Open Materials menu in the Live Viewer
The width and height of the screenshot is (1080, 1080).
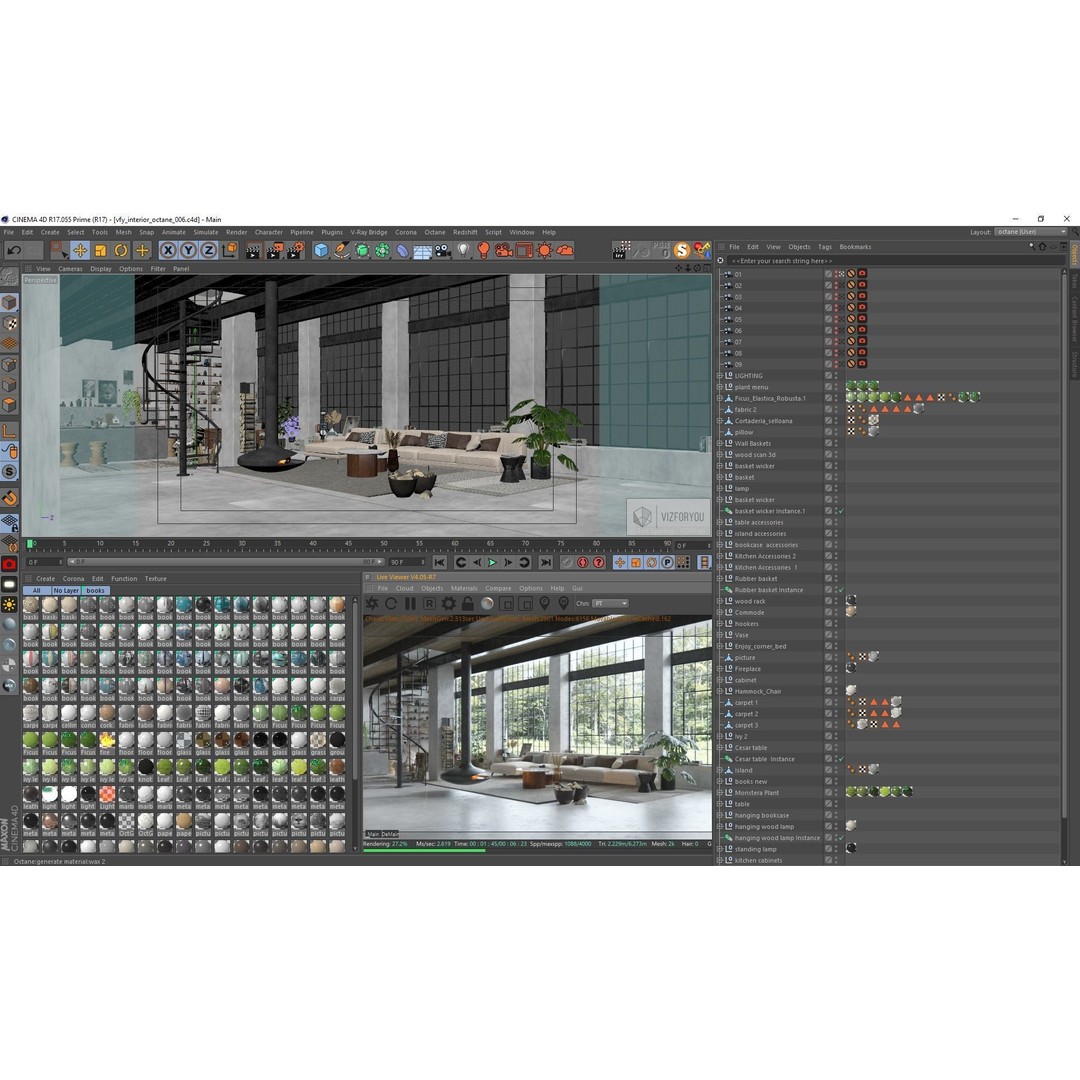pyautogui.click(x=464, y=589)
